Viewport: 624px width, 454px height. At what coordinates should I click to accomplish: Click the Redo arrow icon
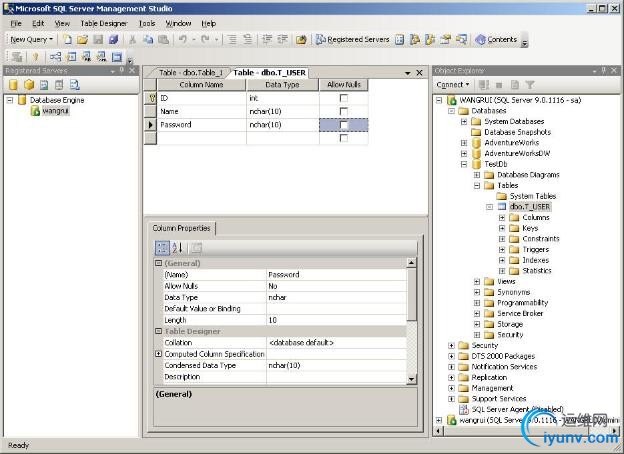tap(205, 39)
